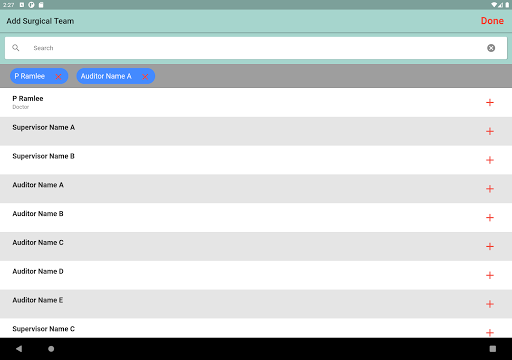Add Auditor Name C with plus icon
512x360 pixels.
(x=490, y=246)
